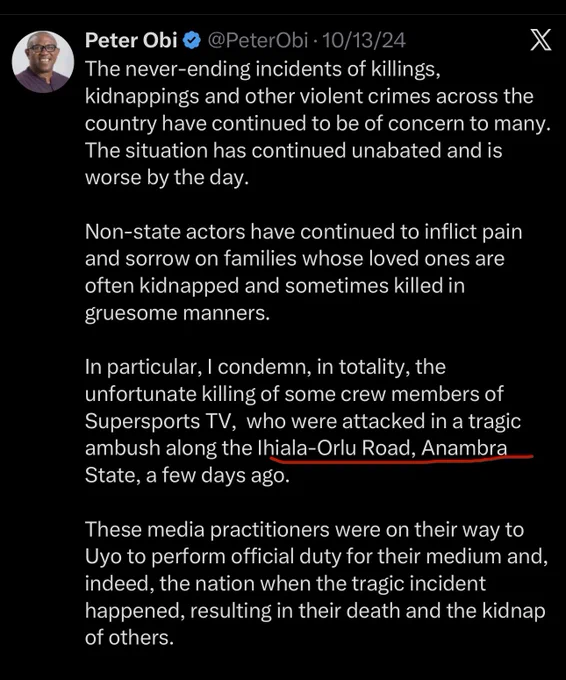Open the 10/13/24 post date
The image size is (566, 680).
(x=364, y=40)
